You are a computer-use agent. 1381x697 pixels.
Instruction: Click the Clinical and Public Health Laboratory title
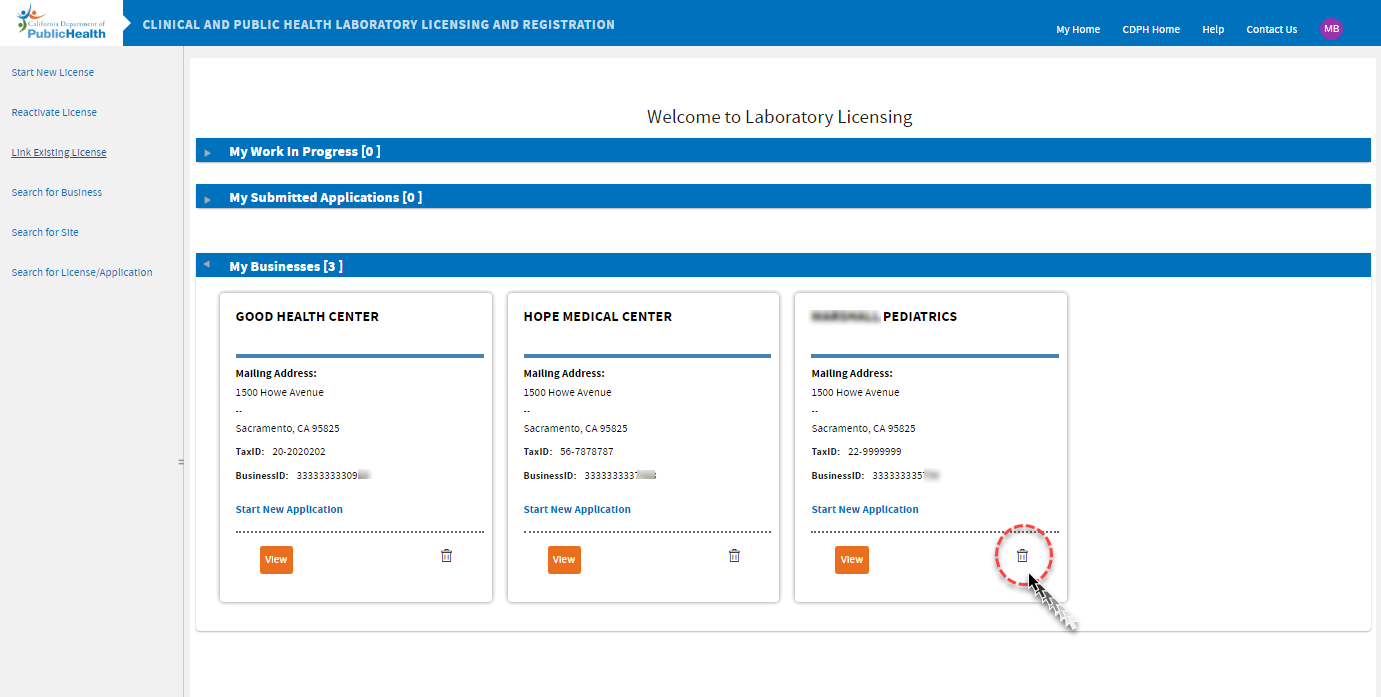tap(379, 24)
